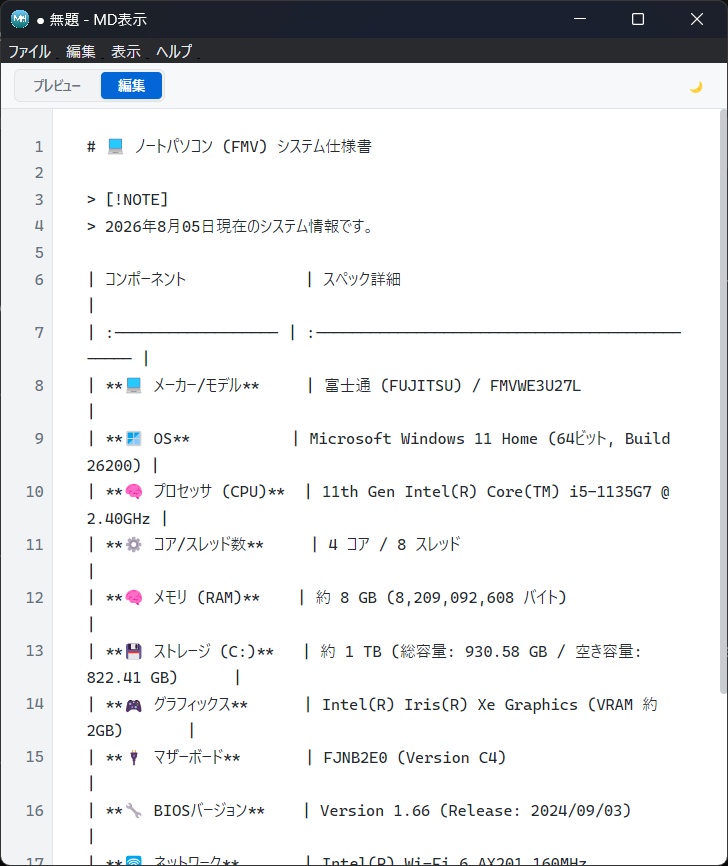Screen dimensions: 728x866
Task: Toggle dark mode with the moon icon
Action: [x=696, y=87]
